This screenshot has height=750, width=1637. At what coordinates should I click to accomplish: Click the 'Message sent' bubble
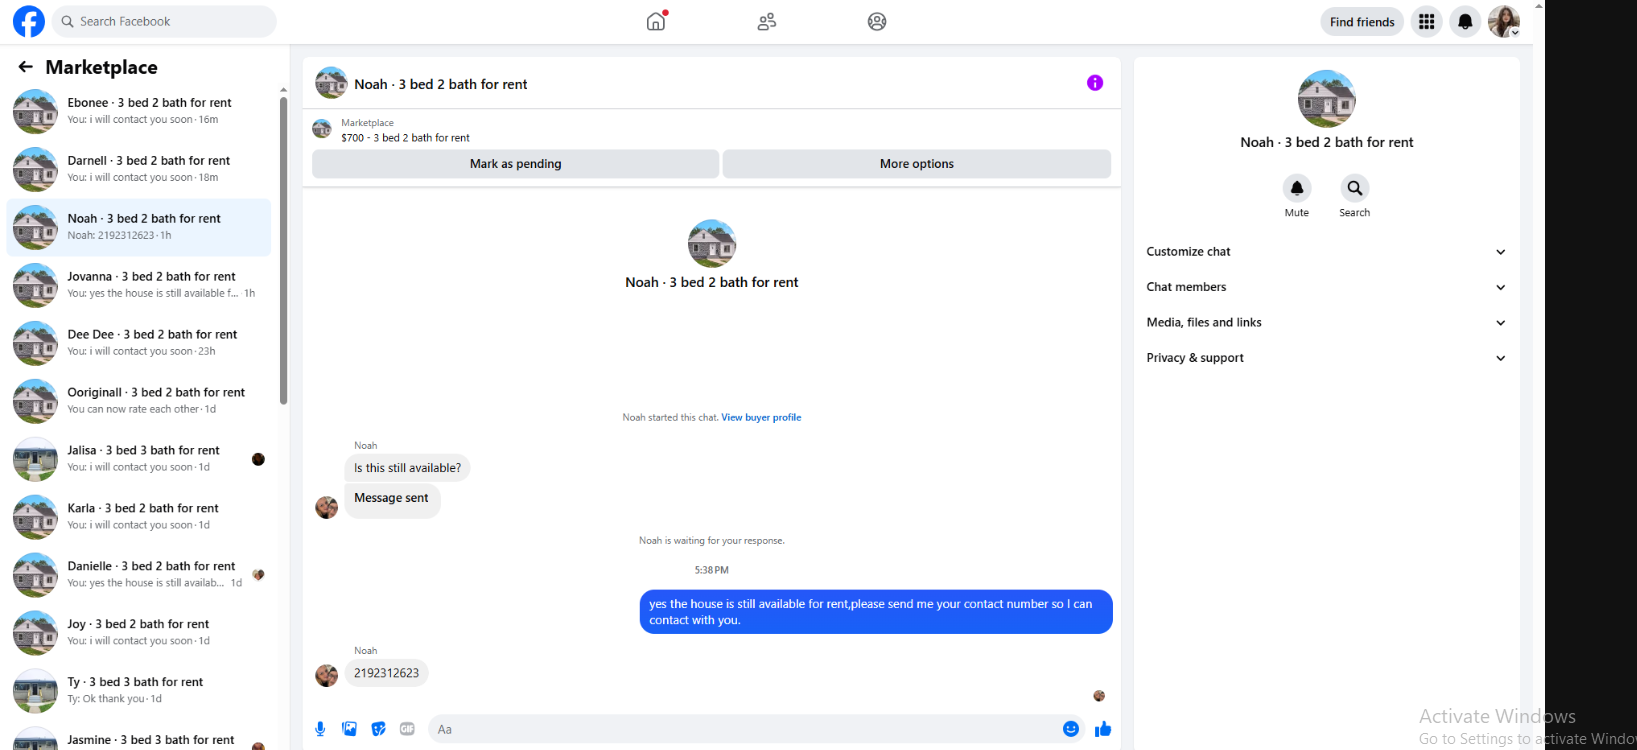coord(392,500)
